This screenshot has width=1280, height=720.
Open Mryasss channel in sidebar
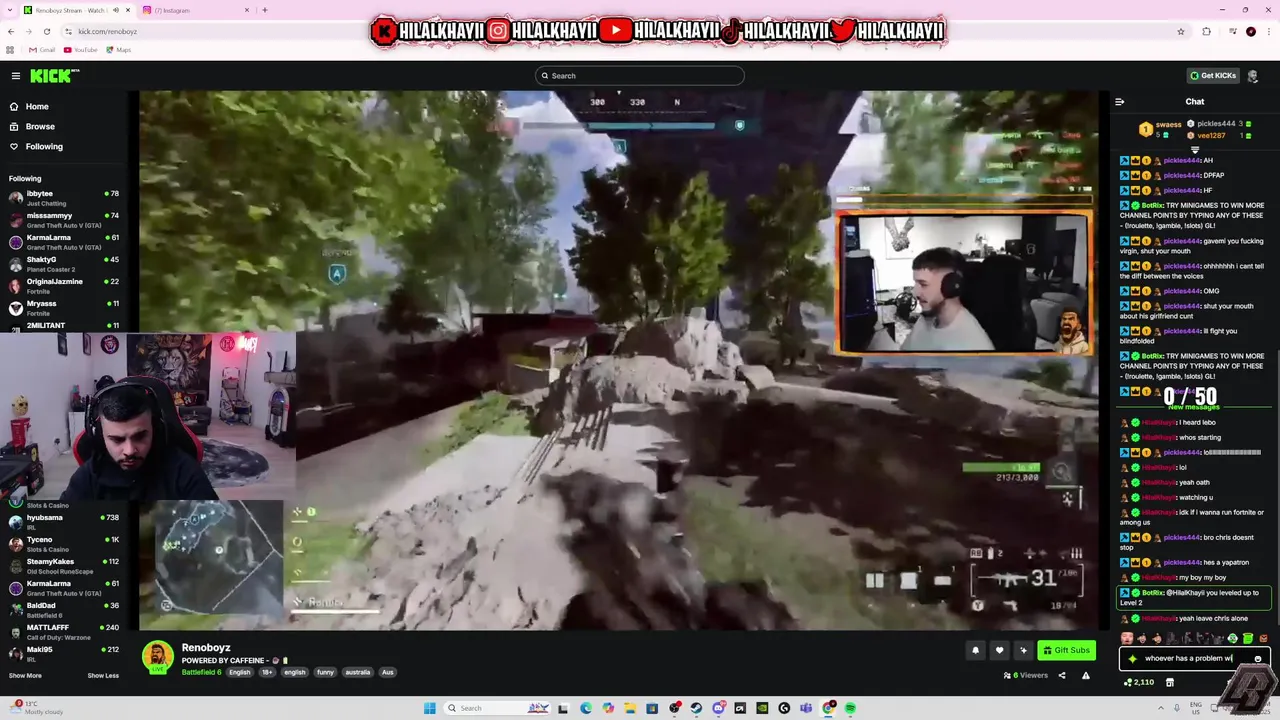click(x=63, y=307)
